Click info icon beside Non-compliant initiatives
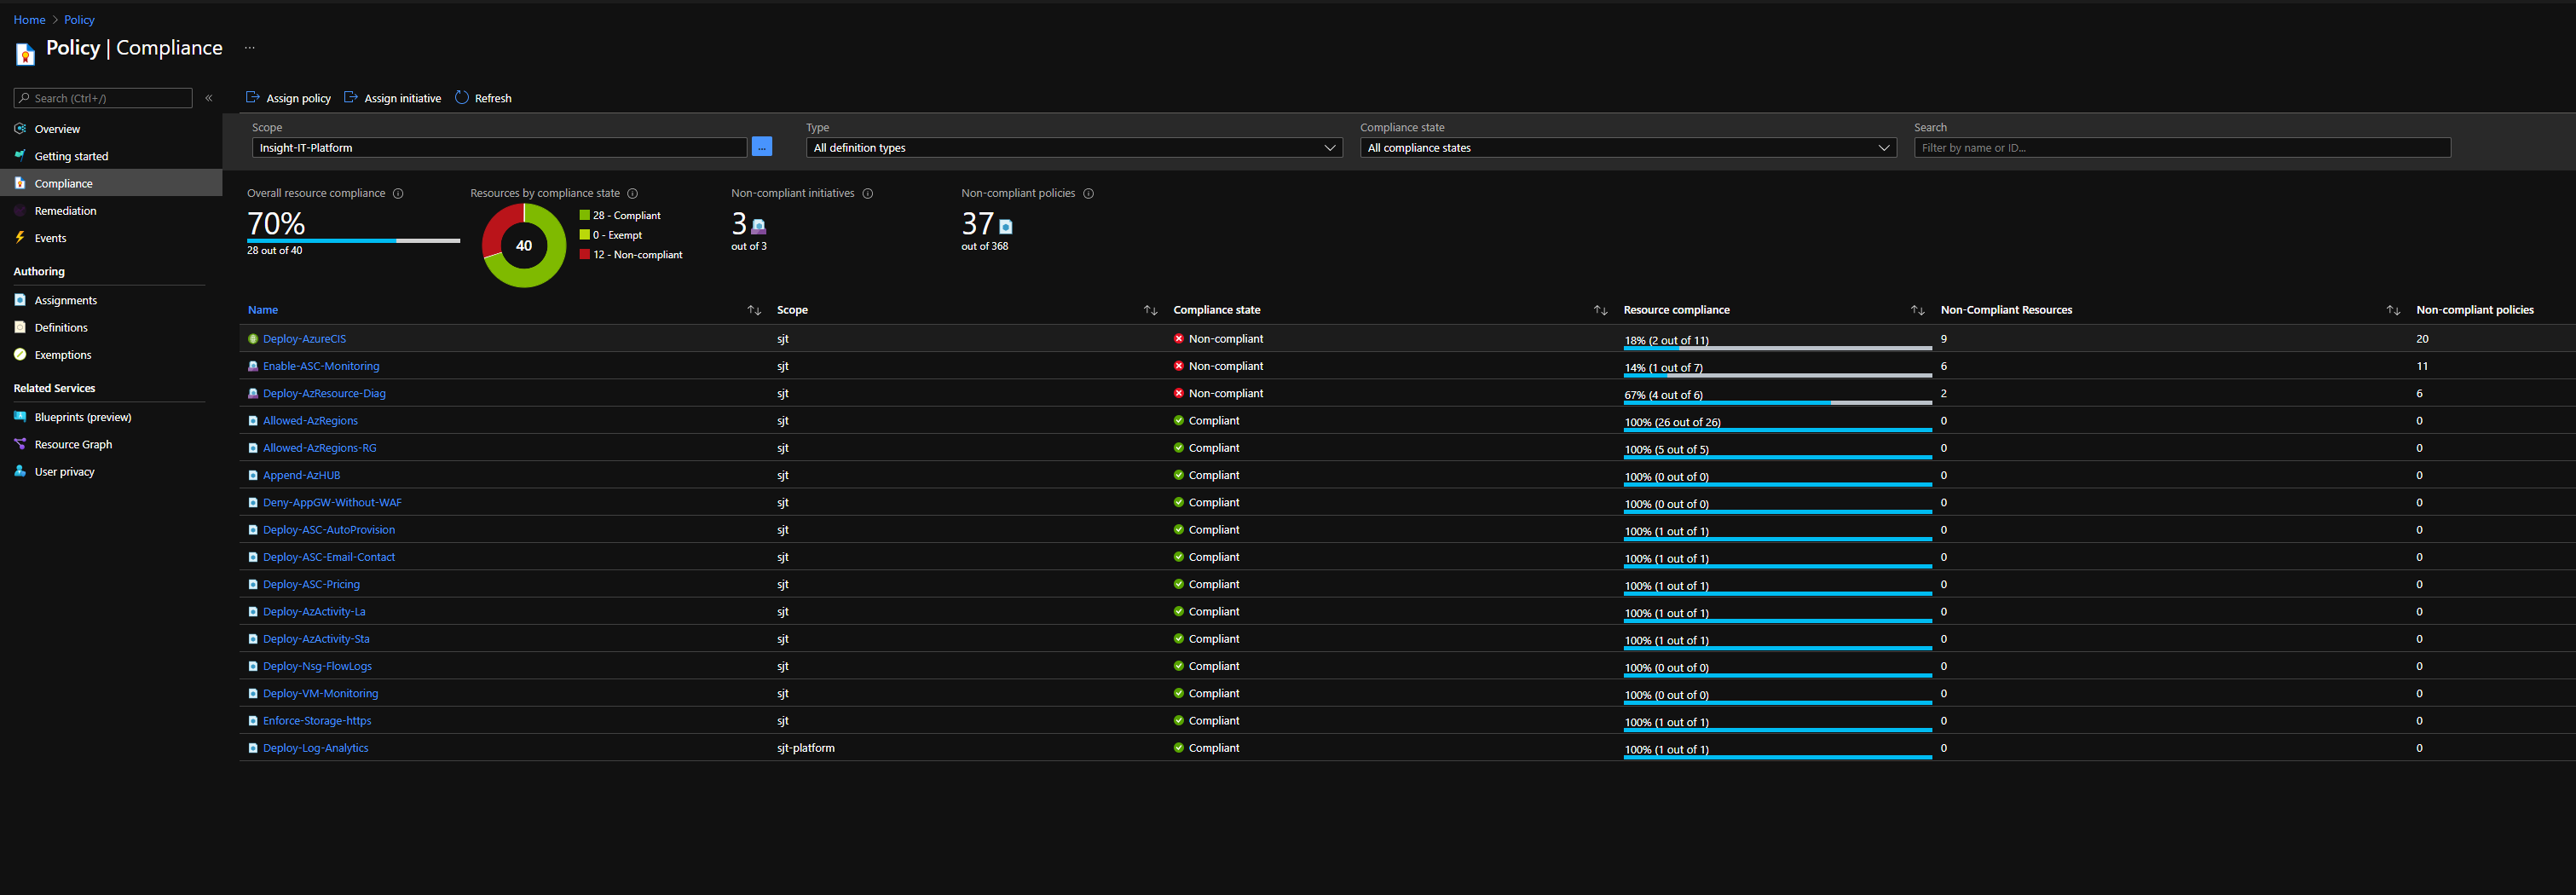The image size is (2576, 895). (x=868, y=193)
